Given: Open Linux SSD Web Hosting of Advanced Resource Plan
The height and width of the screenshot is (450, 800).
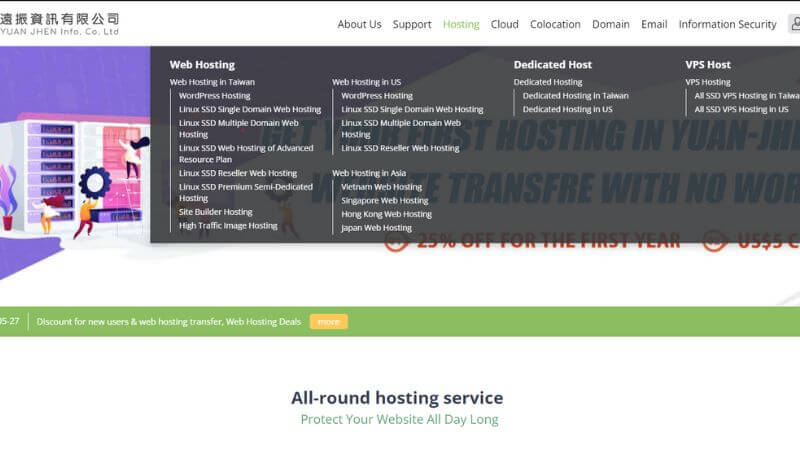Looking at the screenshot, I should click(x=246, y=154).
